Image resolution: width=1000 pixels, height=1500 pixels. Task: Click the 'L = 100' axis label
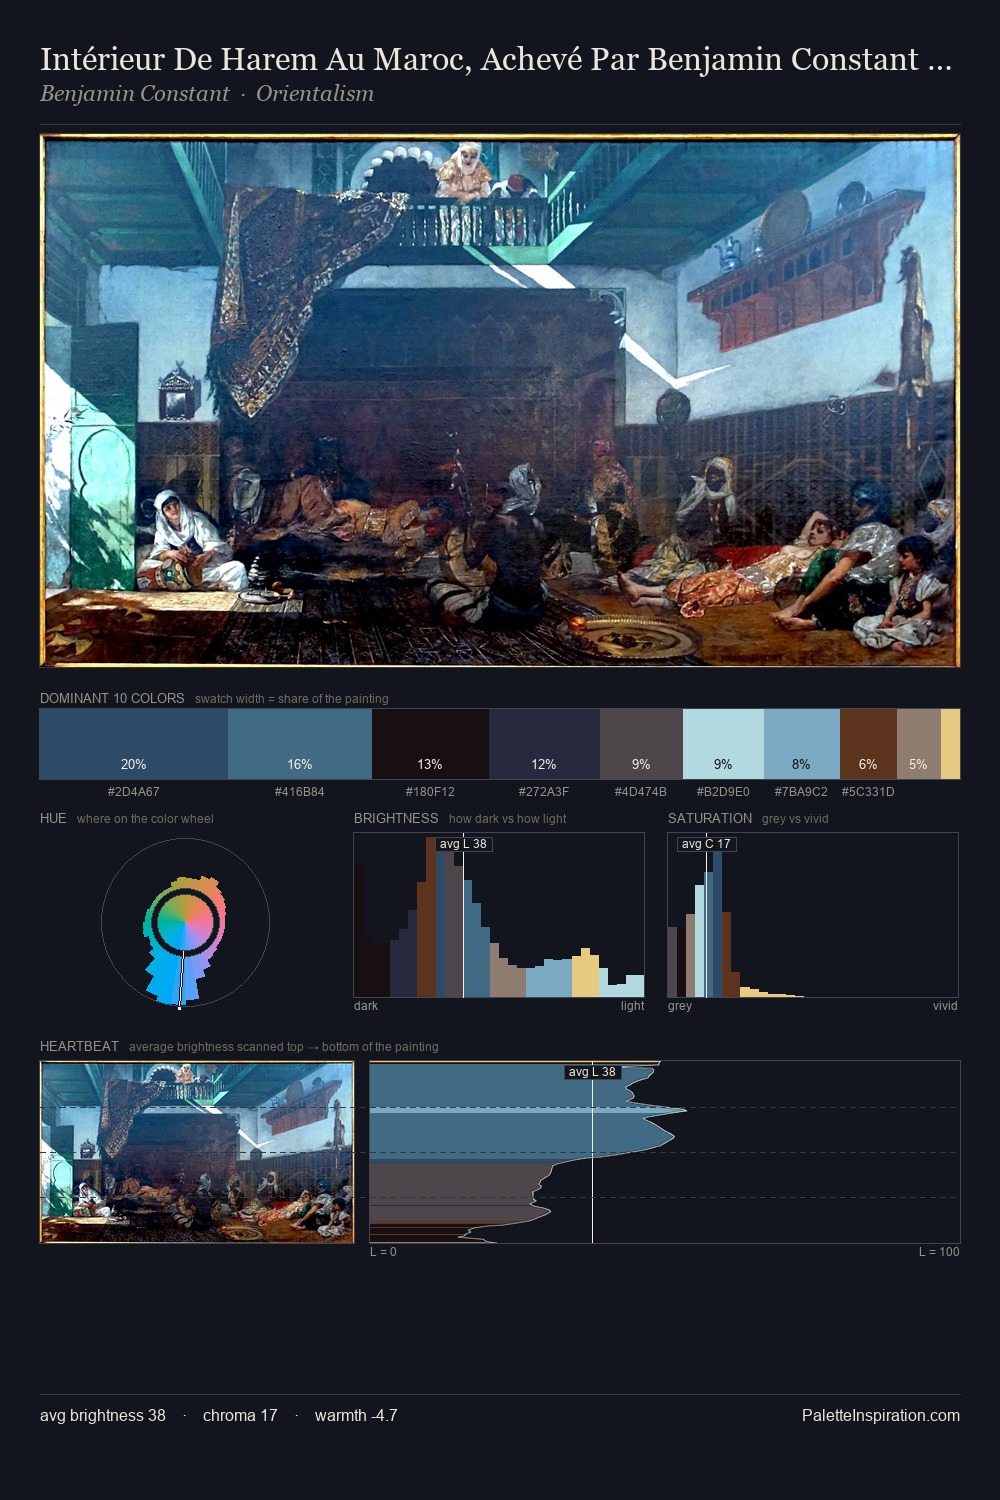point(939,1252)
